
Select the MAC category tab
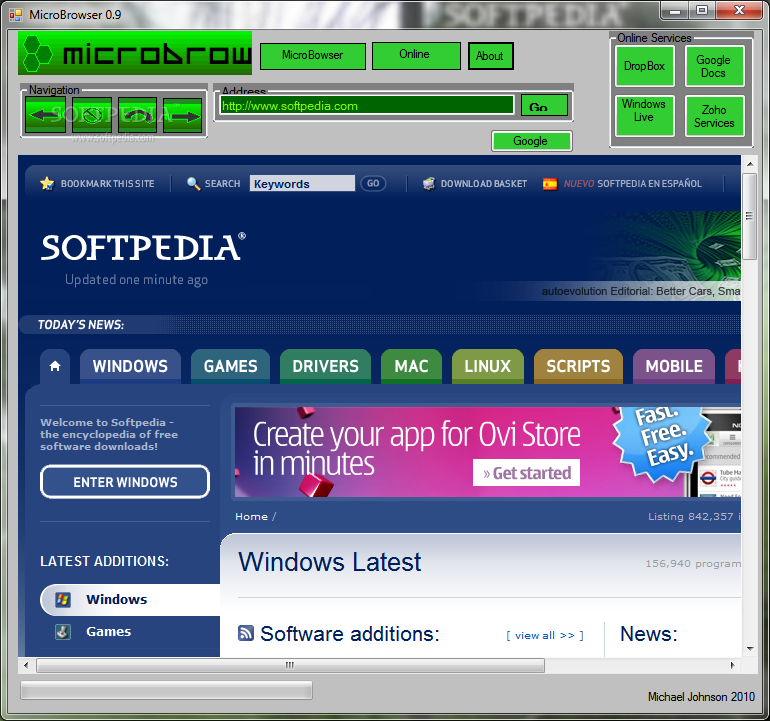click(411, 366)
